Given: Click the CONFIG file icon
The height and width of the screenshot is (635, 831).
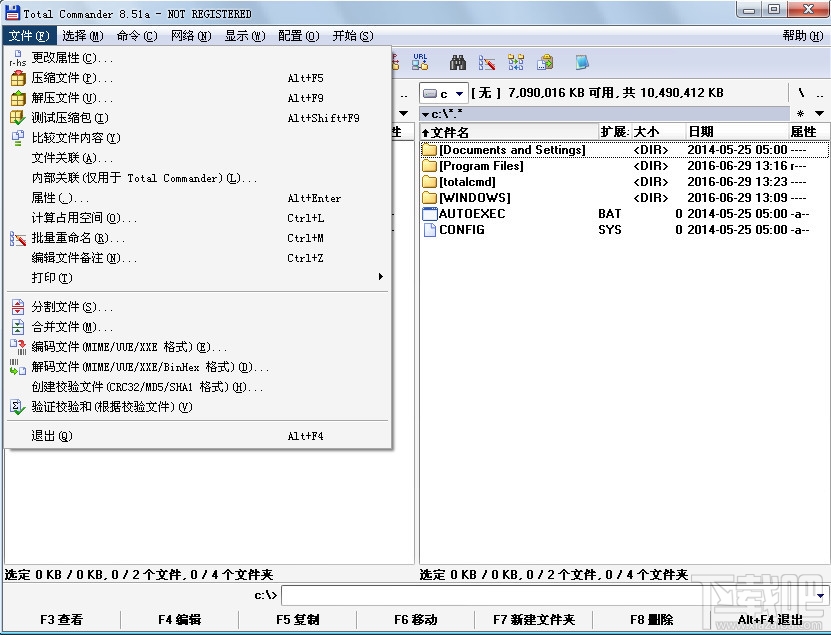Looking at the screenshot, I should pos(430,230).
